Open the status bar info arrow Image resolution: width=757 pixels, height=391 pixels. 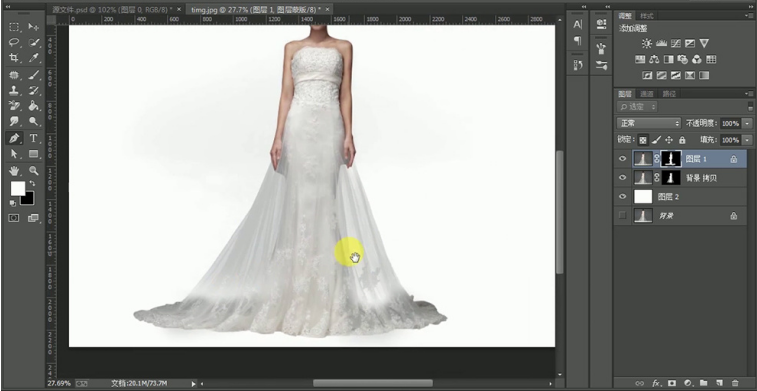(x=193, y=384)
